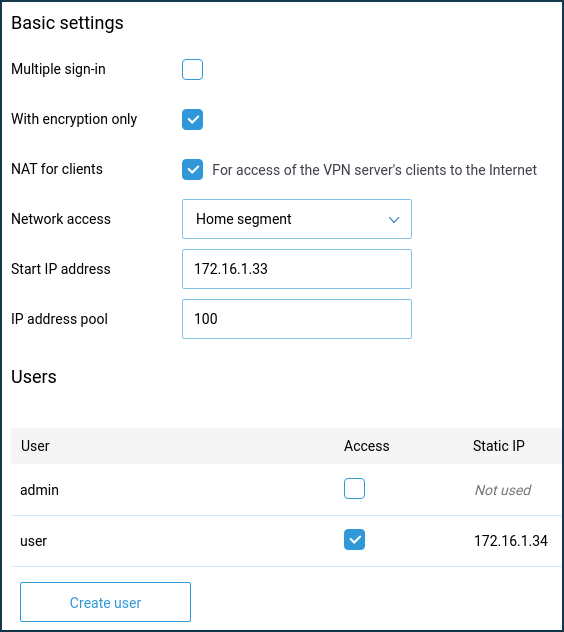This screenshot has height=632, width=564.
Task: Click the With encryption only label
Action: [74, 119]
